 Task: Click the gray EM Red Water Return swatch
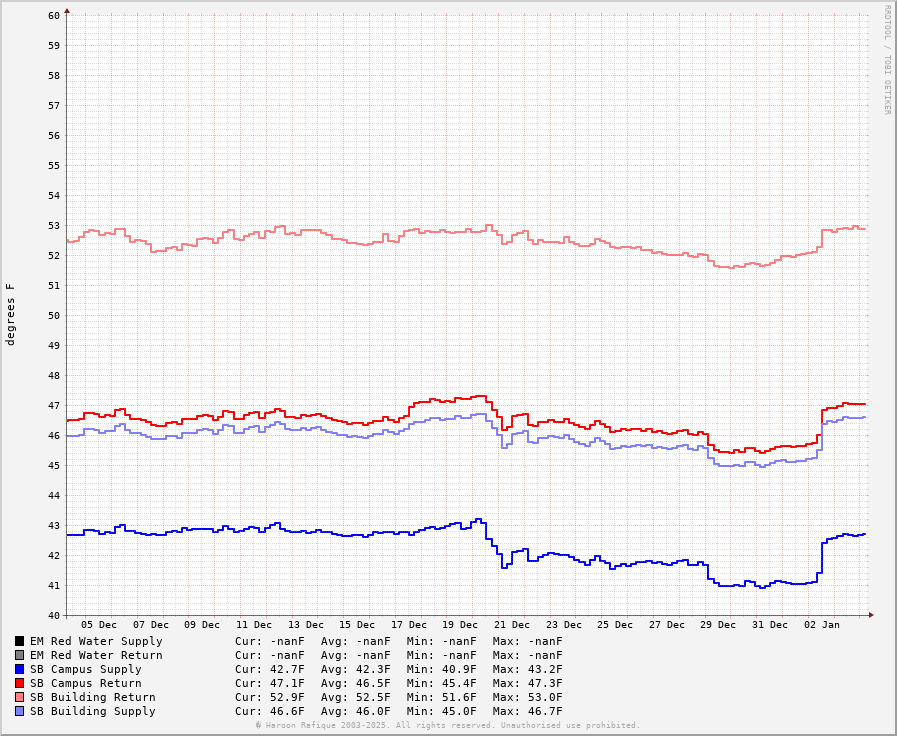click(19, 655)
